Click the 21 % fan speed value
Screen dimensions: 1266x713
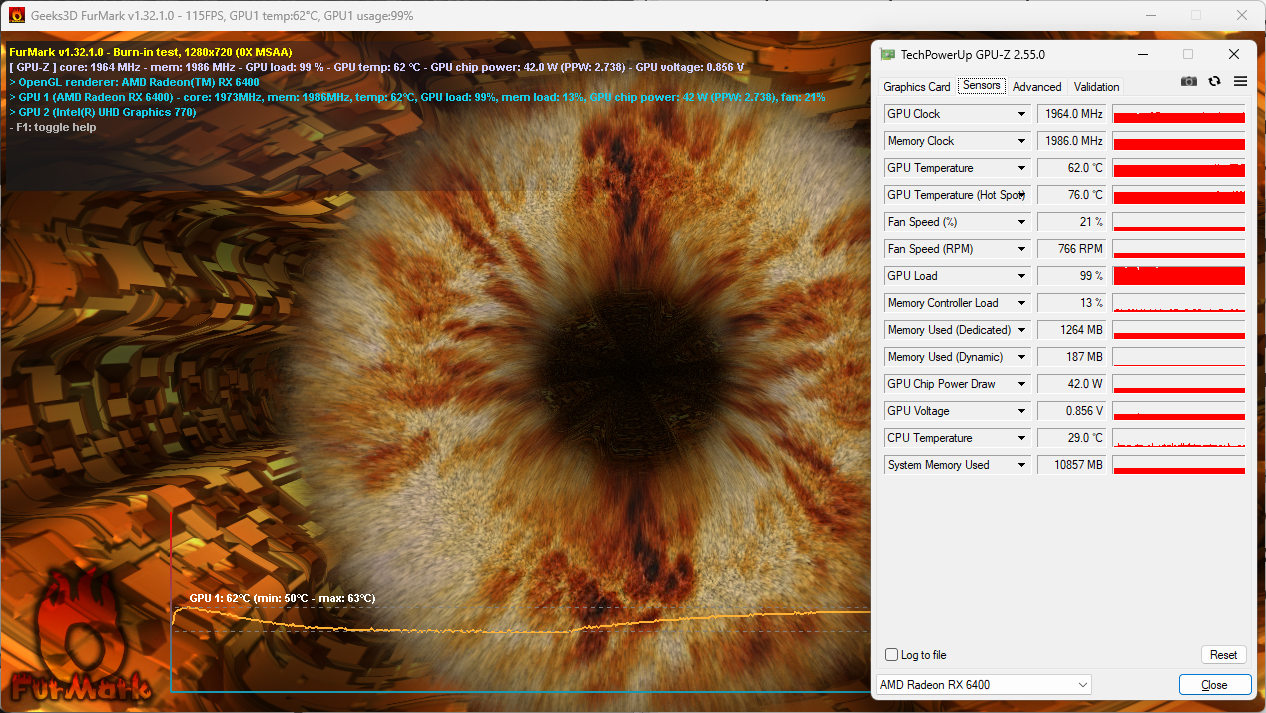1072,222
